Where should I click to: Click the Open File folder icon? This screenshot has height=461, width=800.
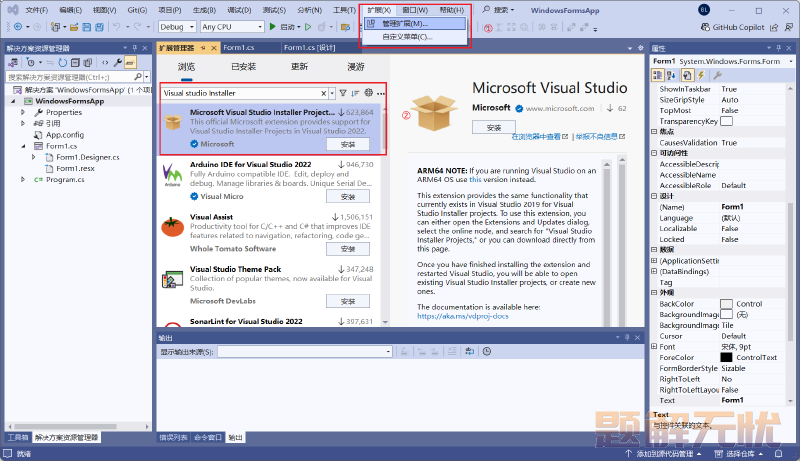click(74, 27)
